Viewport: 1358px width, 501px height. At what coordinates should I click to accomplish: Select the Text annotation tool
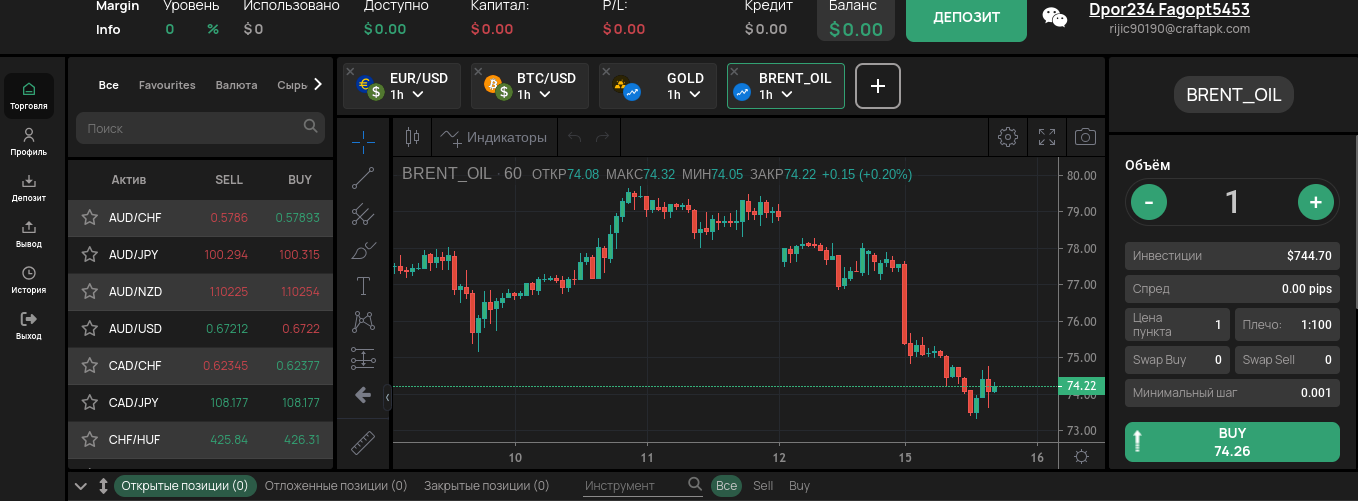tap(364, 287)
